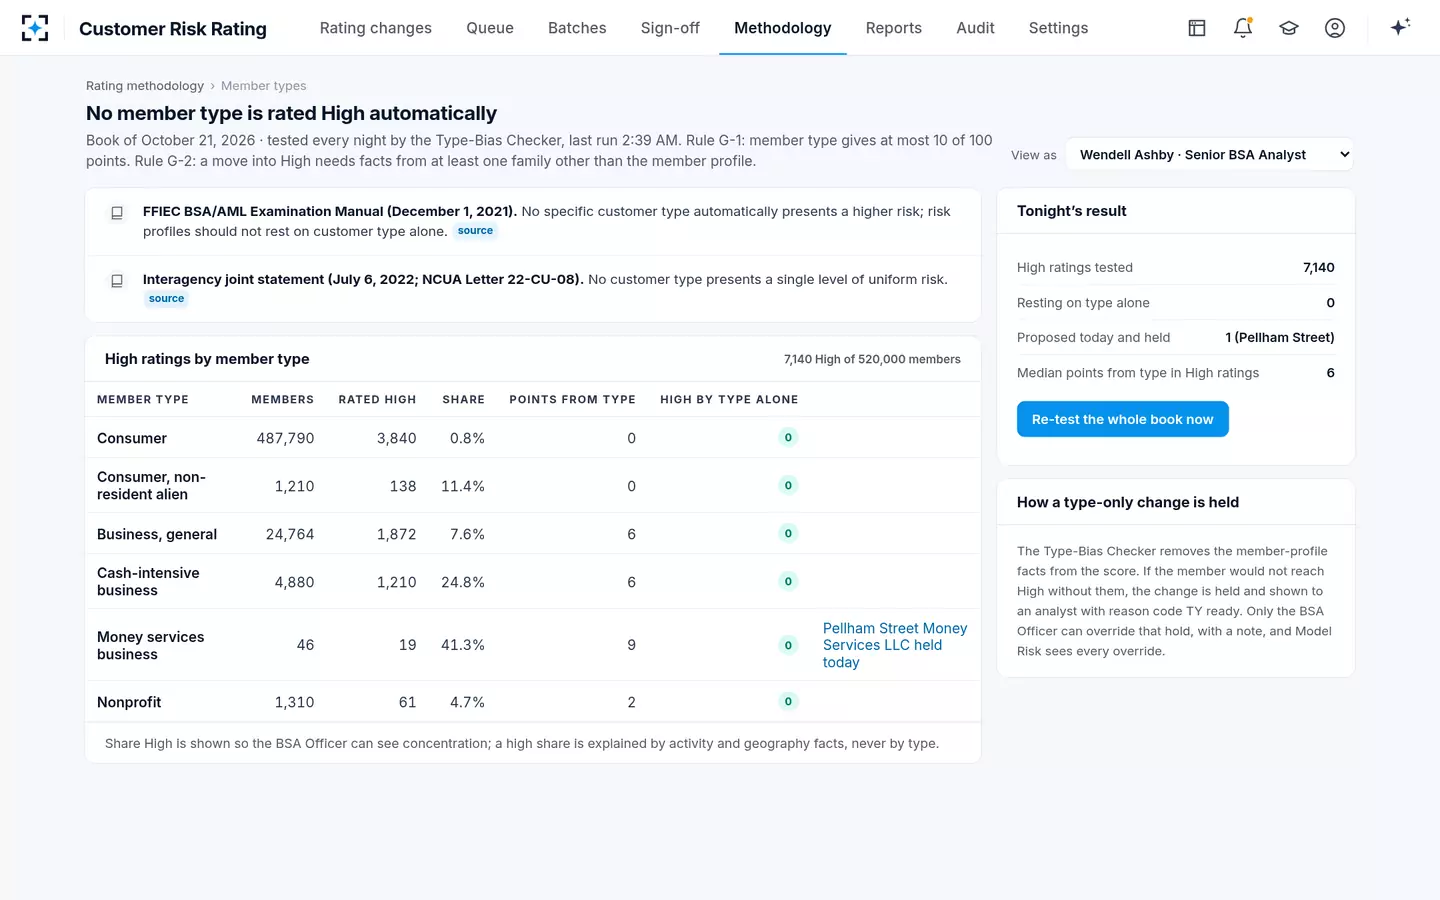The image size is (1440, 900).
Task: Click the zero badge in Money services business row
Action: 788,645
